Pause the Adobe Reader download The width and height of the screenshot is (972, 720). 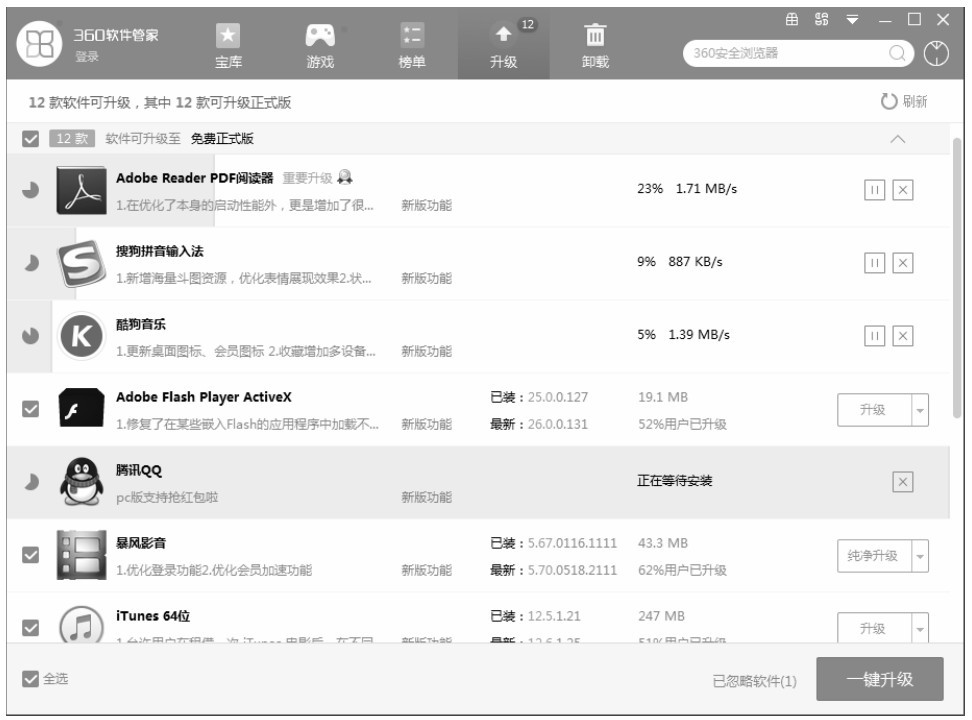point(874,190)
